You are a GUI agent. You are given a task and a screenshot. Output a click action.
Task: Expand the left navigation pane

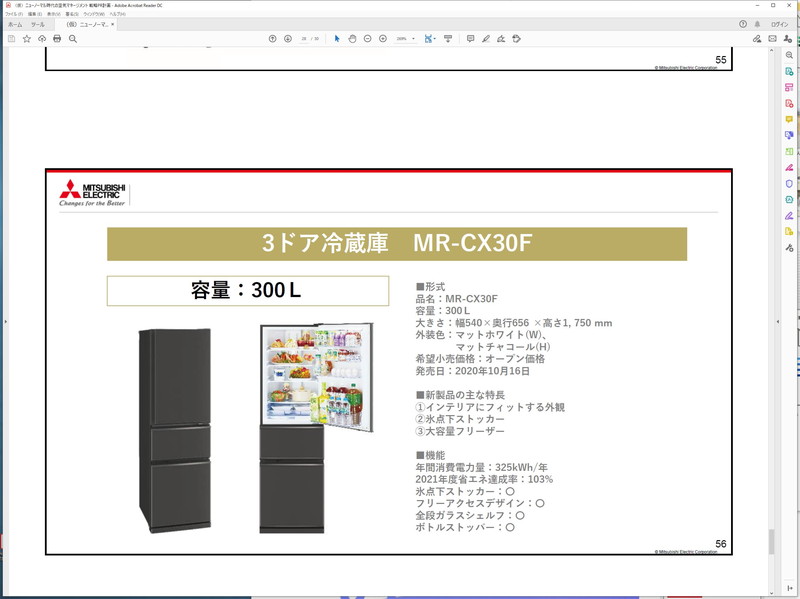point(4,322)
